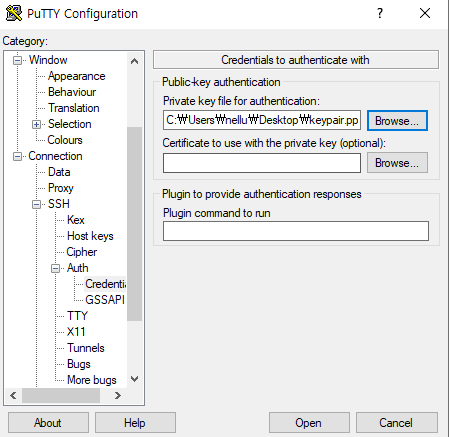The image size is (449, 437).
Task: Click the About button
Action: click(48, 423)
